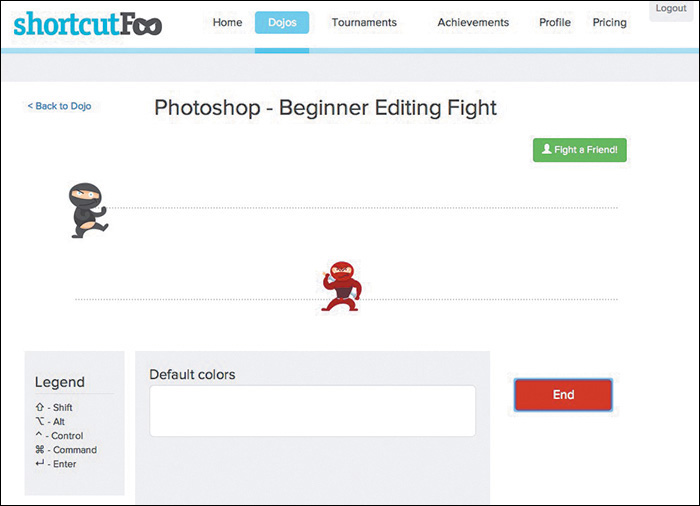Screen dimensions: 700x506
Task: Open the Home page
Action: coord(227,23)
